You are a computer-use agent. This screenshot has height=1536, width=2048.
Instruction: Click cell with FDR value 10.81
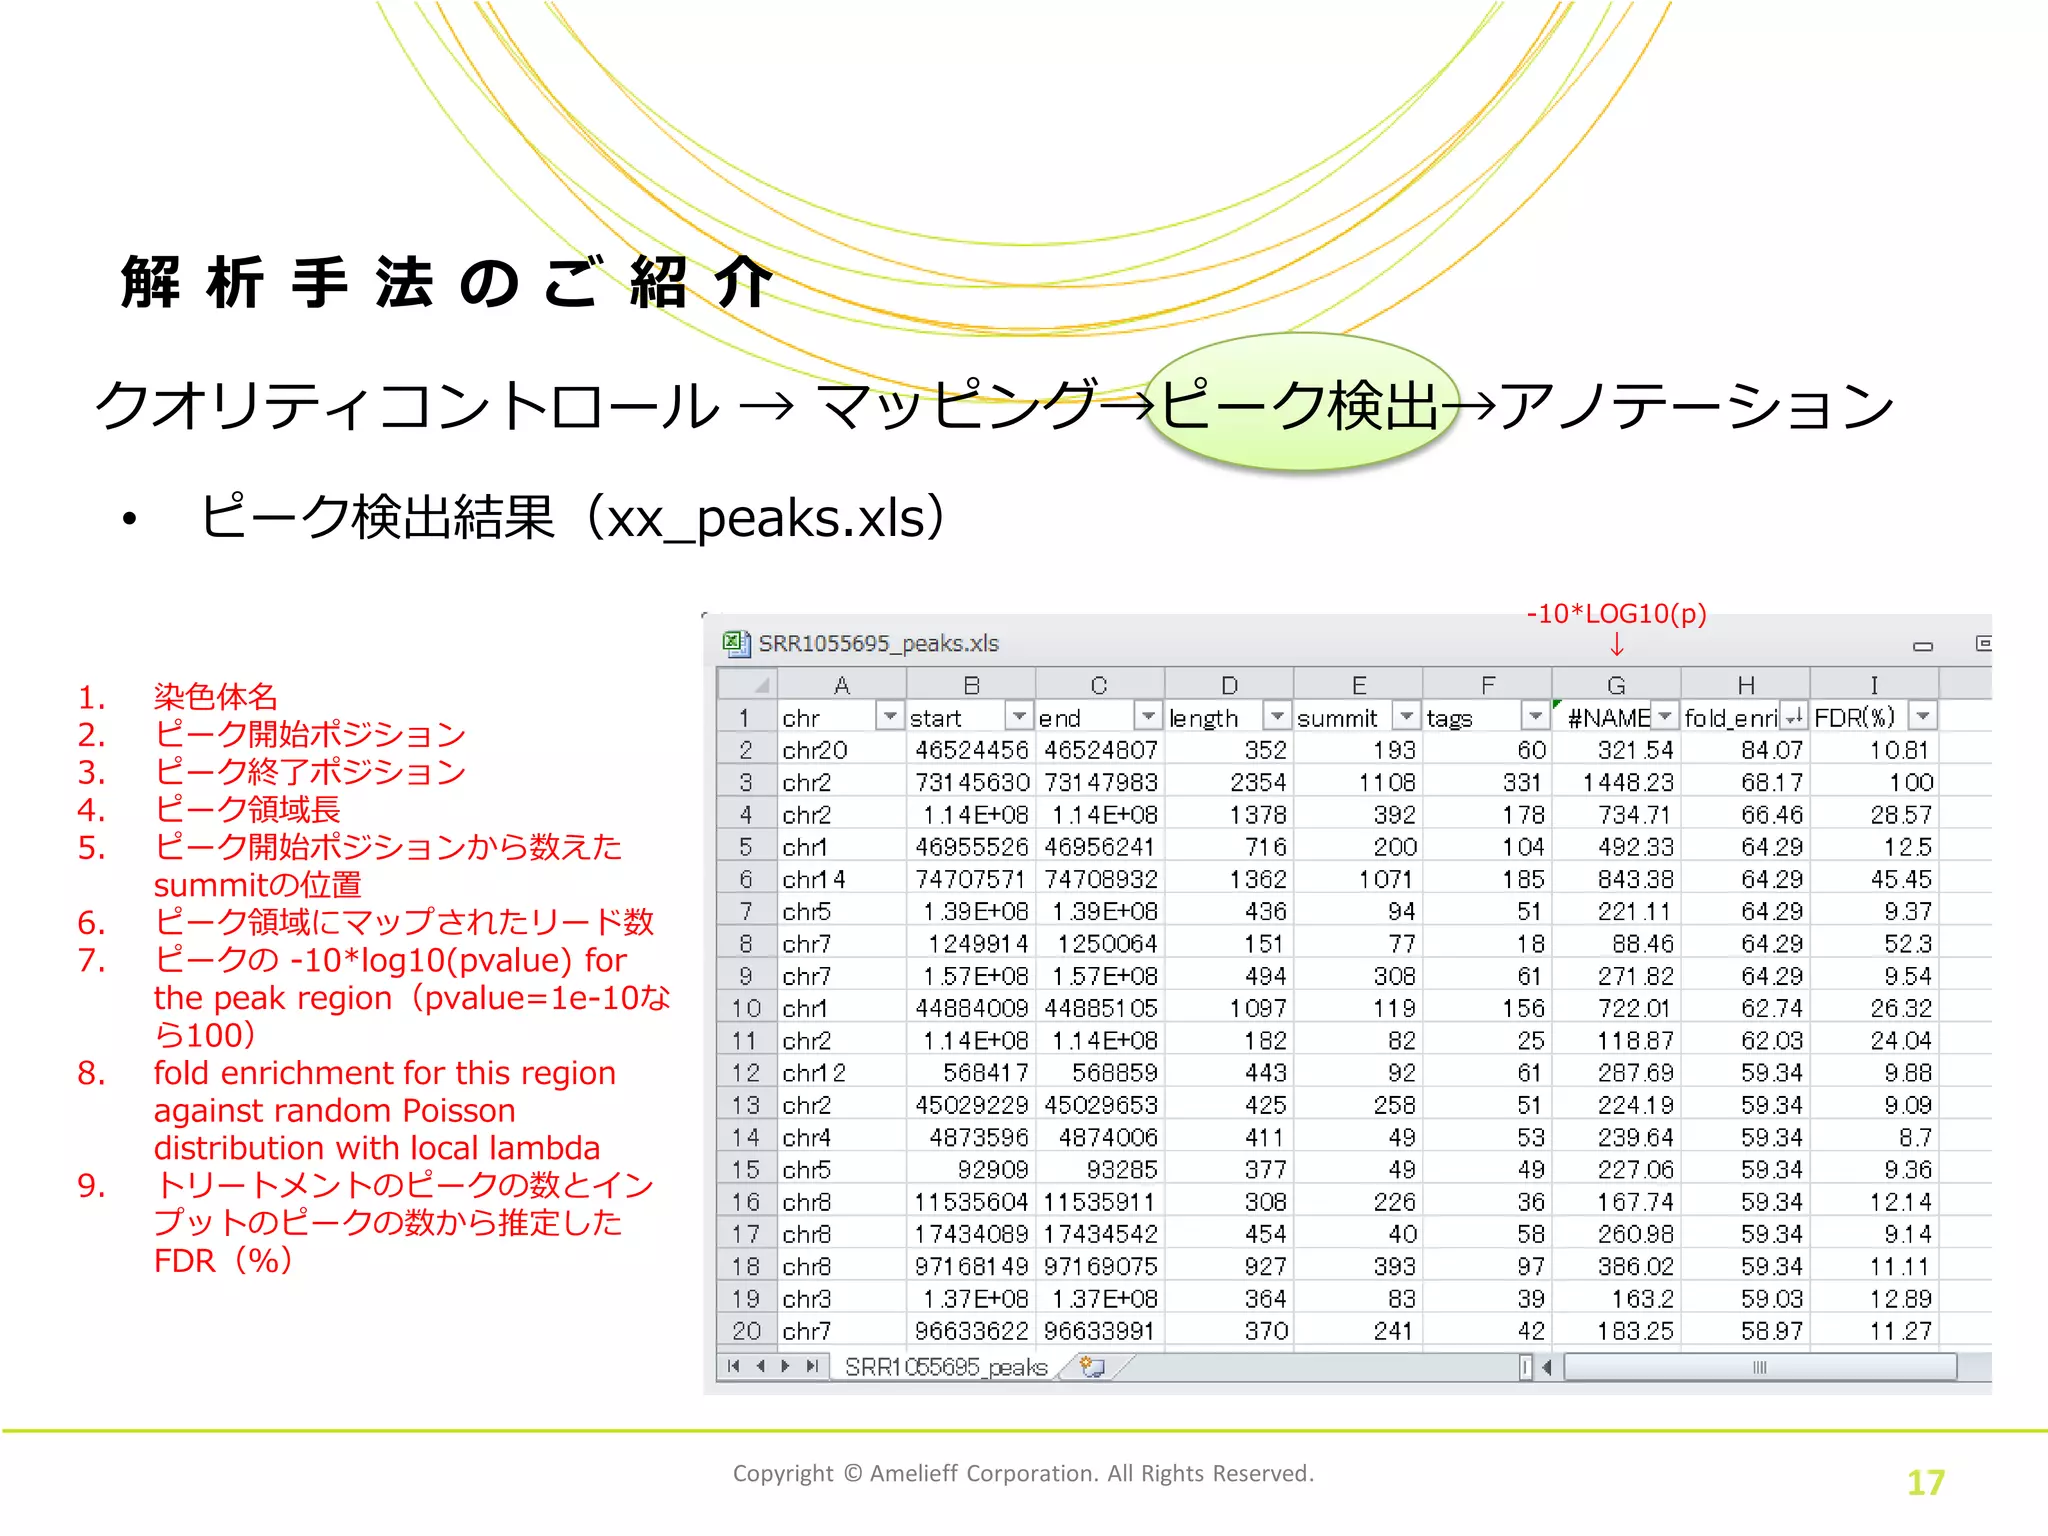[x=1875, y=750]
